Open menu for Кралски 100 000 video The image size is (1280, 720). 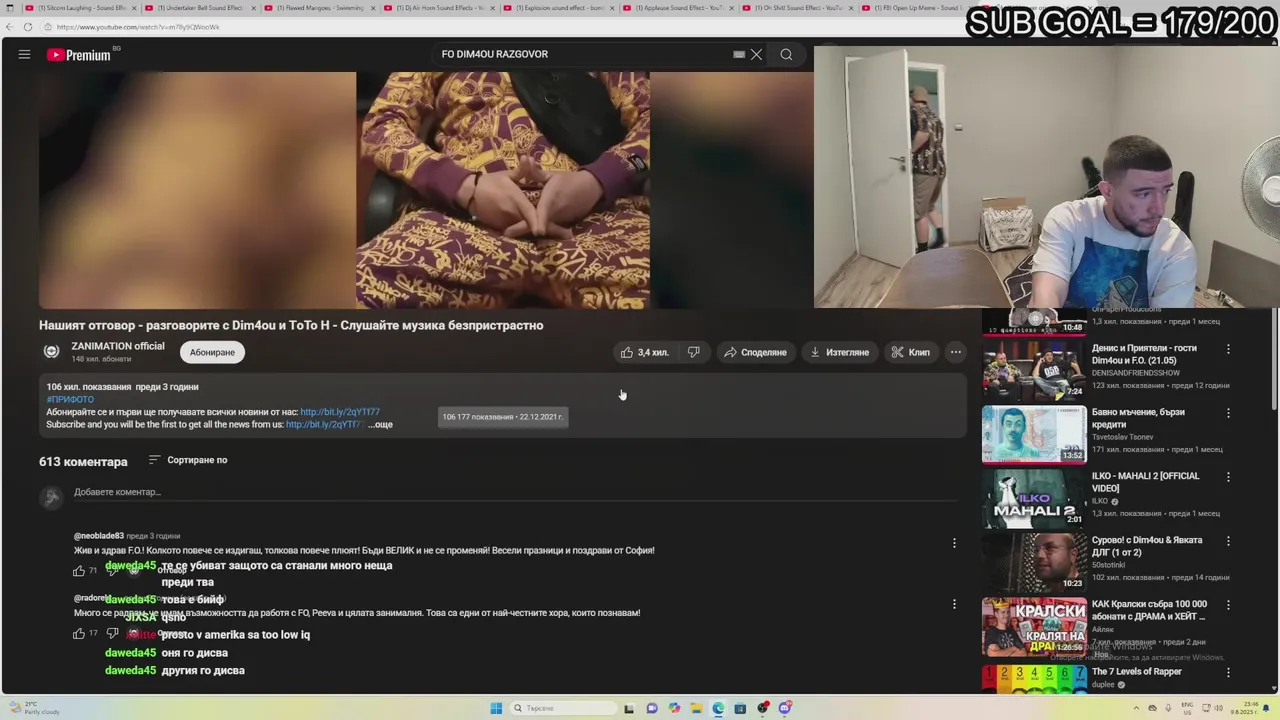pos(1228,605)
